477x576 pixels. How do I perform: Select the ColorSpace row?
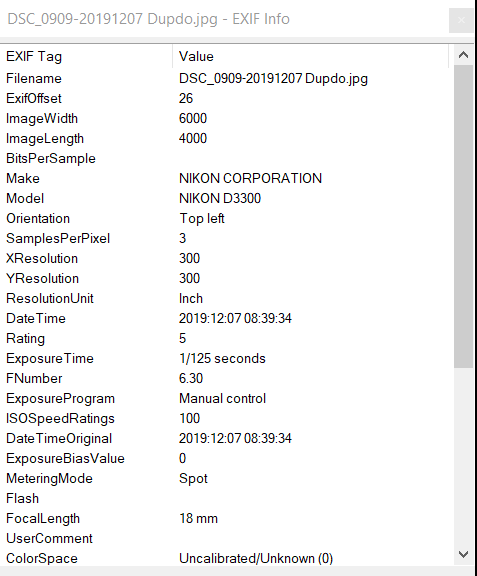pyautogui.click(x=225, y=558)
